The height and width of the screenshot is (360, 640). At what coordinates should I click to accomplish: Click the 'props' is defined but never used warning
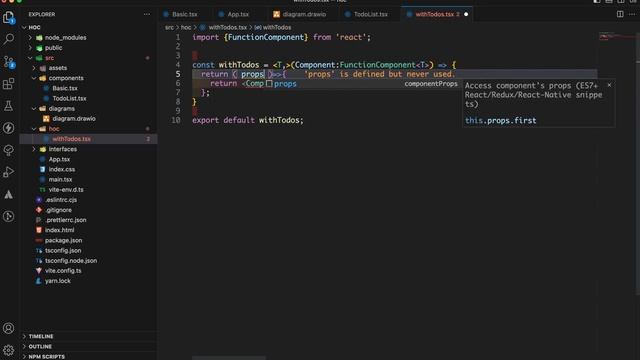[379, 74]
